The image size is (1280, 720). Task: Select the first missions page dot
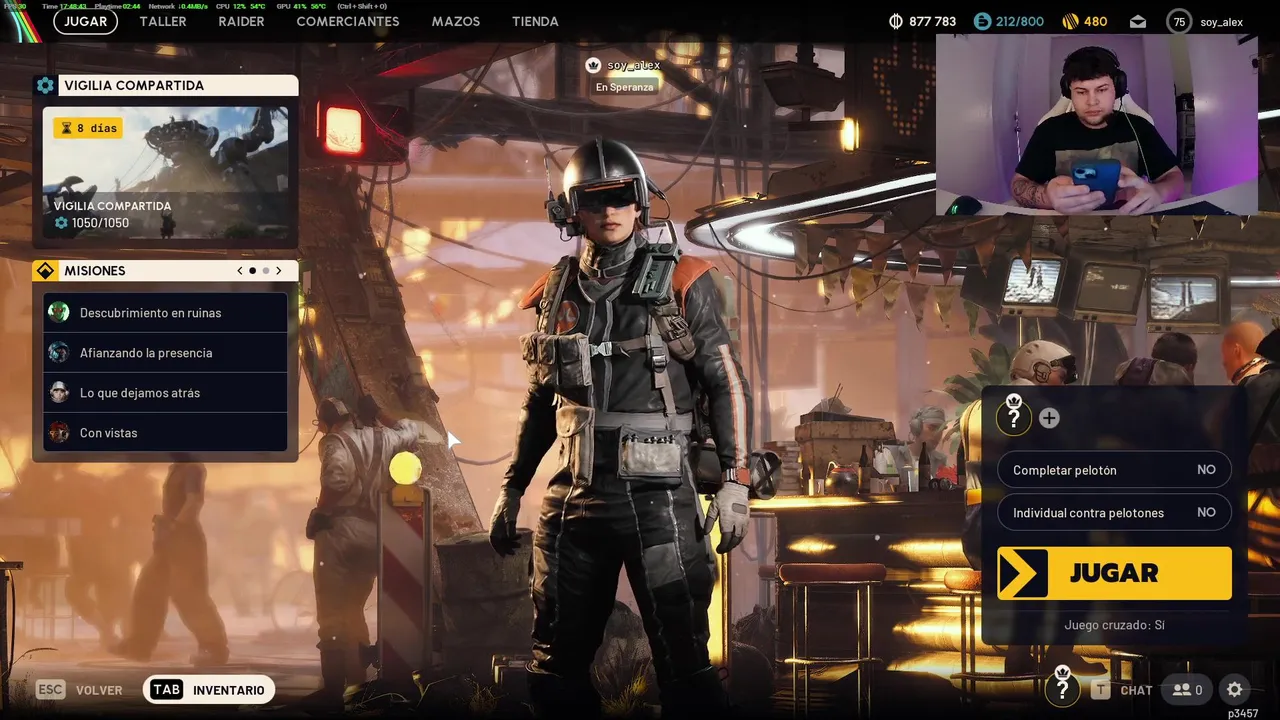point(253,271)
